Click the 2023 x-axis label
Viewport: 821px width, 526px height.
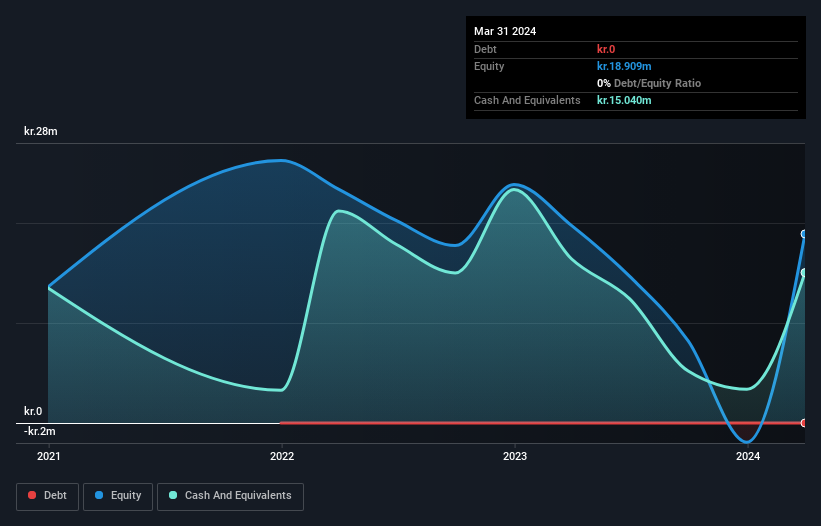[x=515, y=456]
